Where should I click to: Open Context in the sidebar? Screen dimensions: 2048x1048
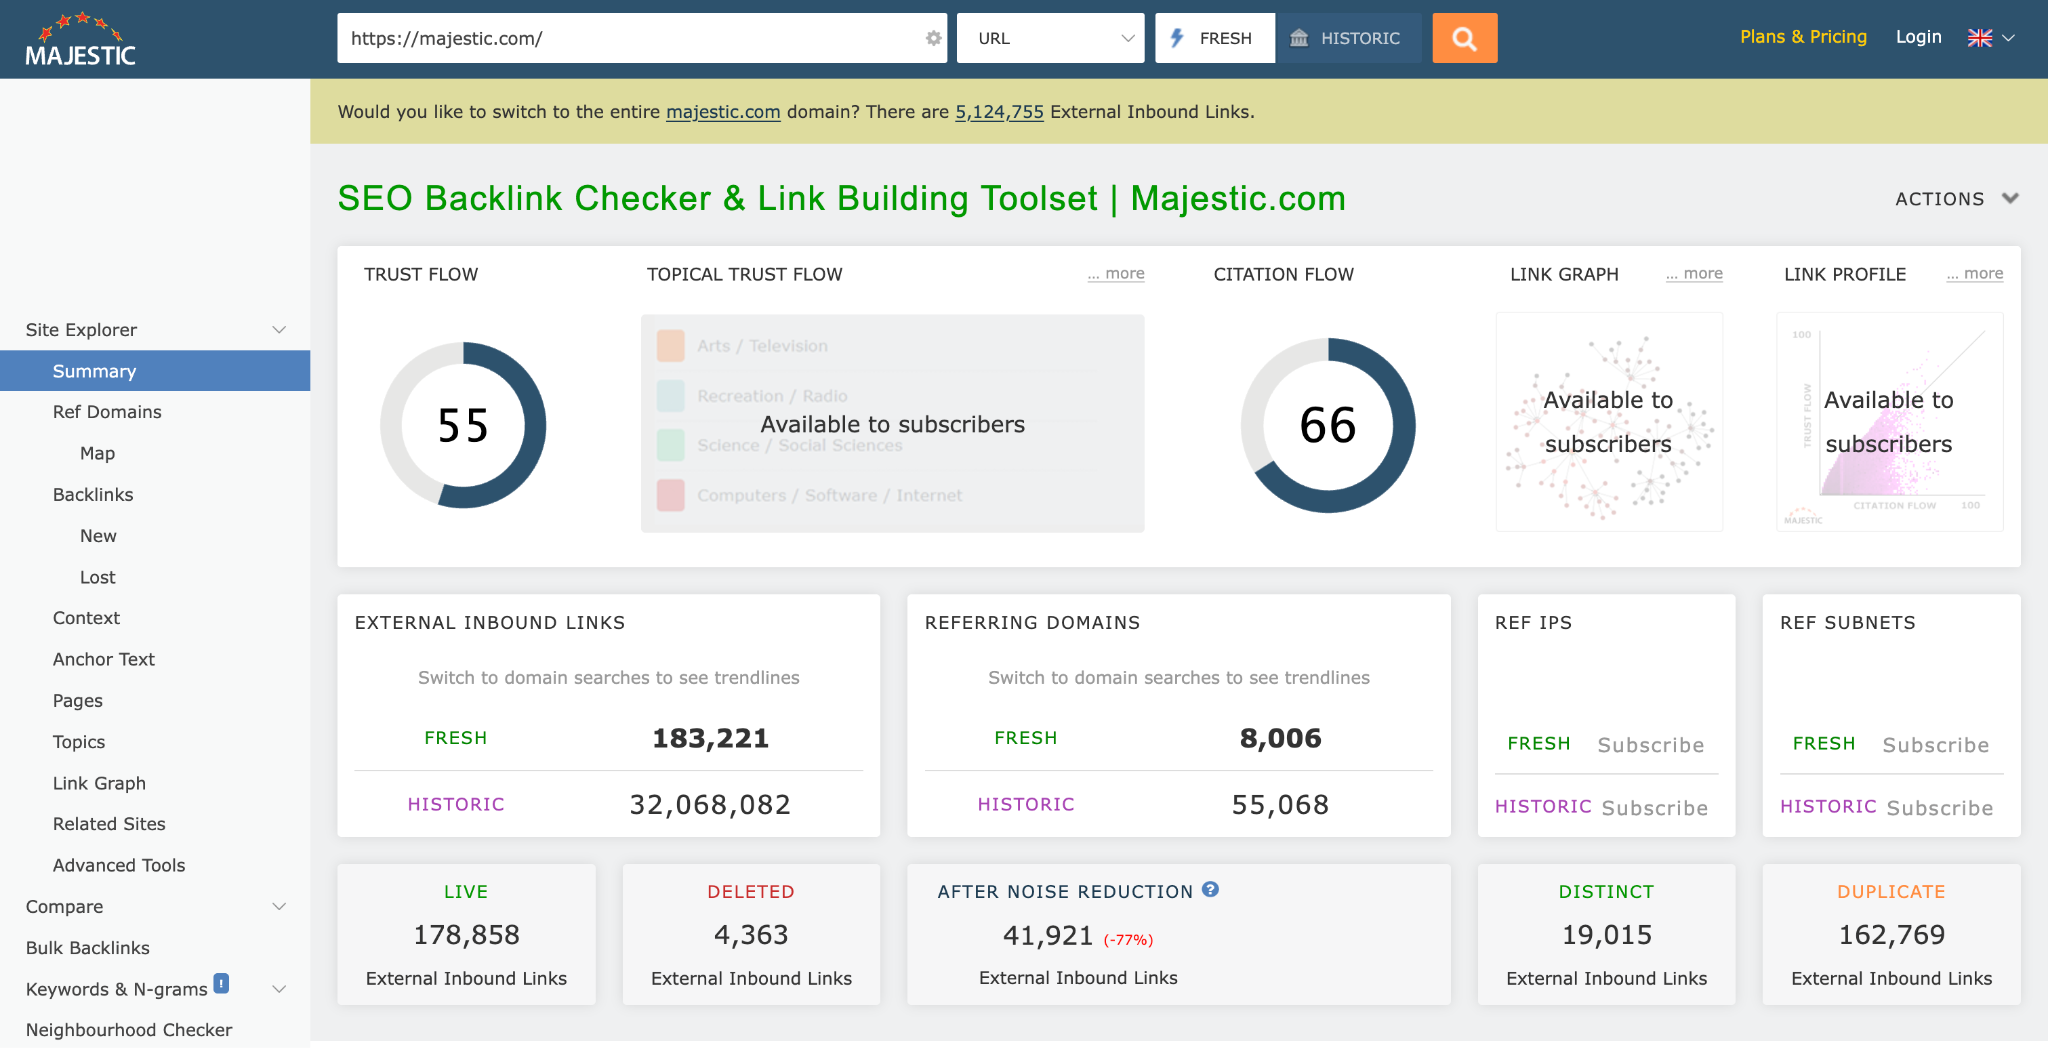coord(86,618)
